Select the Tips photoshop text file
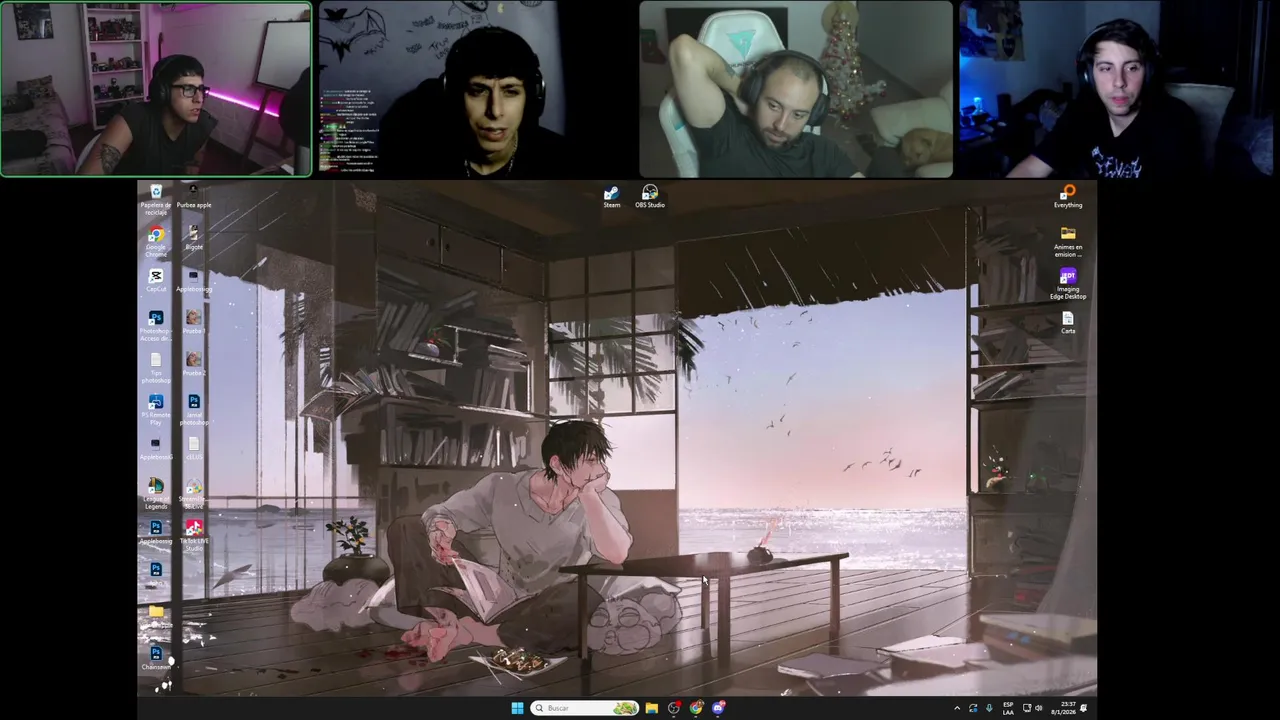1280x720 pixels. [156, 367]
